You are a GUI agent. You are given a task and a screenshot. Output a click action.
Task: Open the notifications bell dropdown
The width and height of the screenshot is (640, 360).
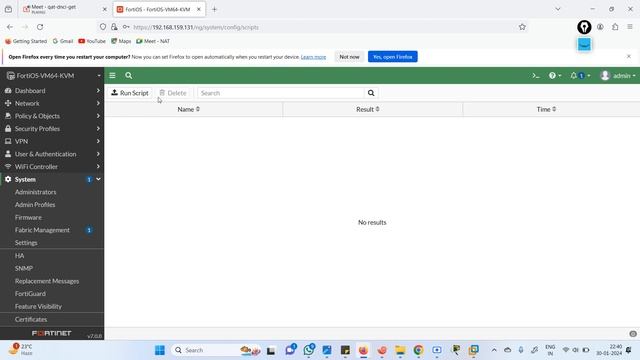(x=580, y=76)
